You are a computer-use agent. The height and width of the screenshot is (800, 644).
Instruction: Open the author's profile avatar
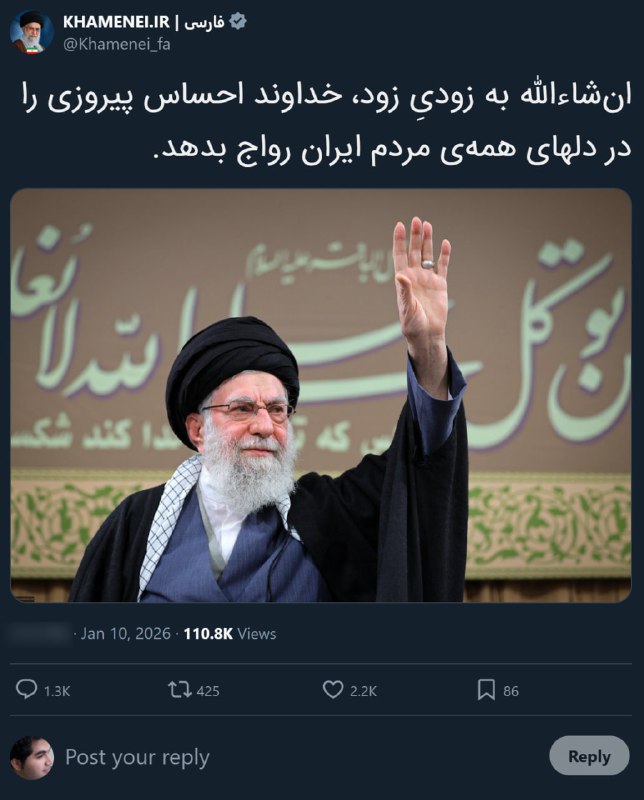click(x=32, y=32)
